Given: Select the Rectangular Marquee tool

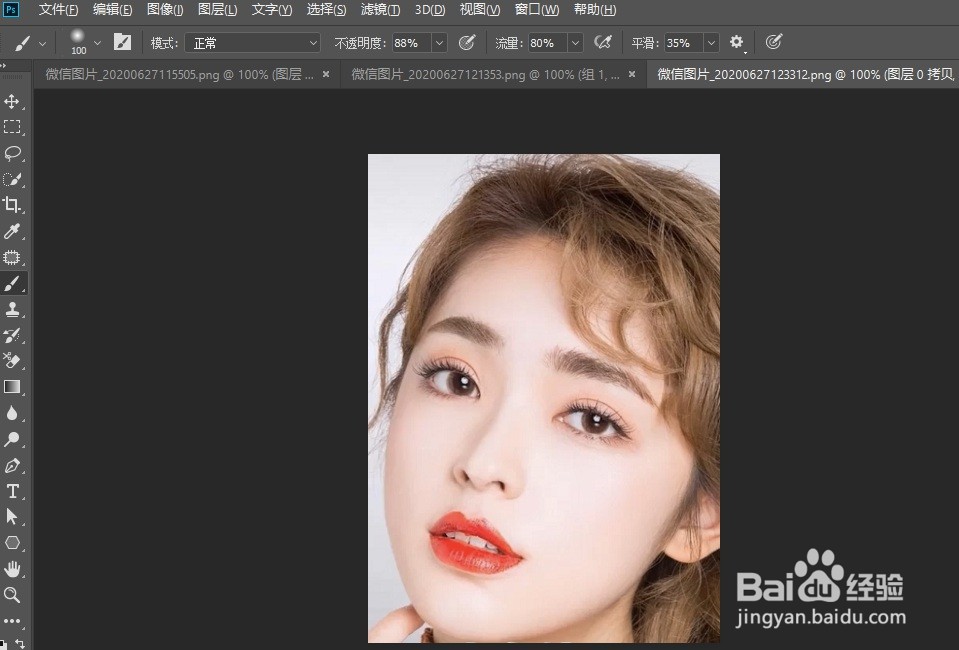Looking at the screenshot, I should 12,127.
